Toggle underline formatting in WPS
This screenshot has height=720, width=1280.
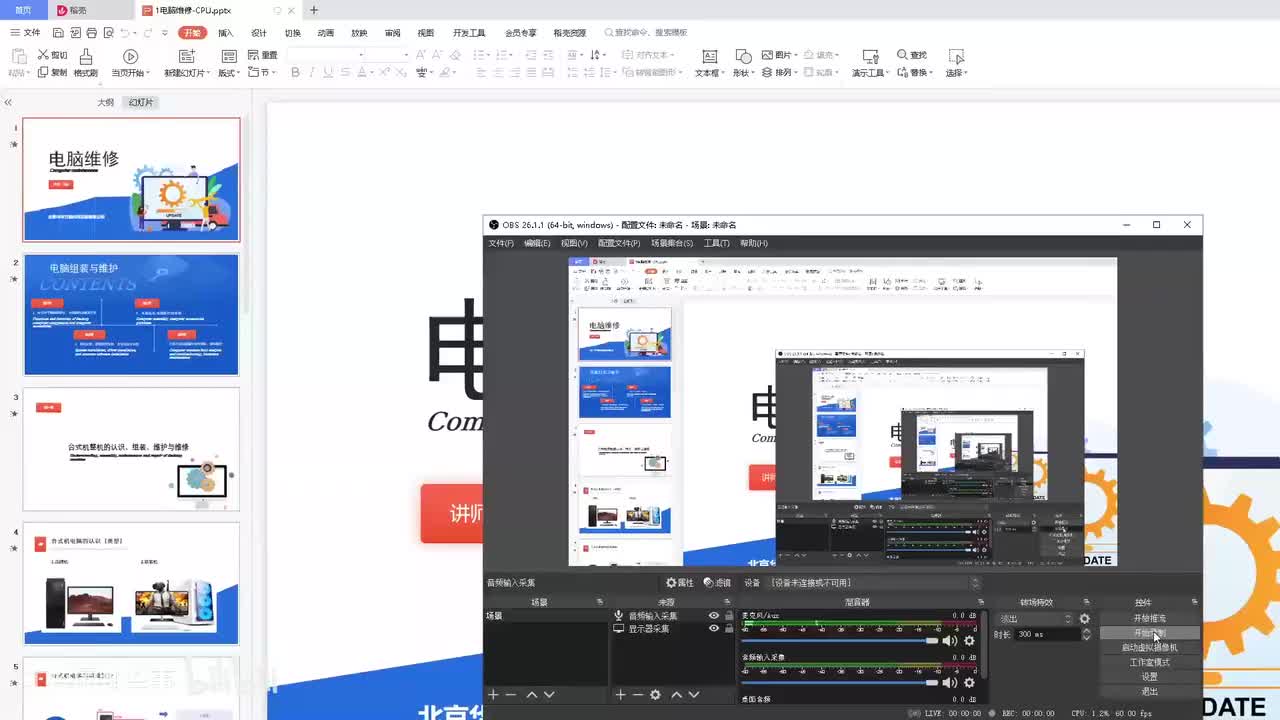(328, 72)
